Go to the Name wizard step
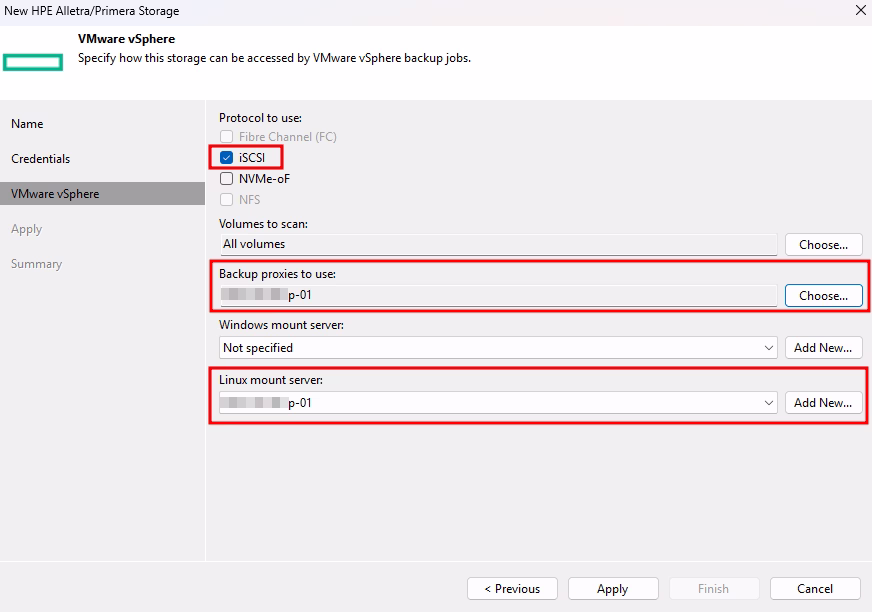This screenshot has width=872, height=612. click(28, 124)
